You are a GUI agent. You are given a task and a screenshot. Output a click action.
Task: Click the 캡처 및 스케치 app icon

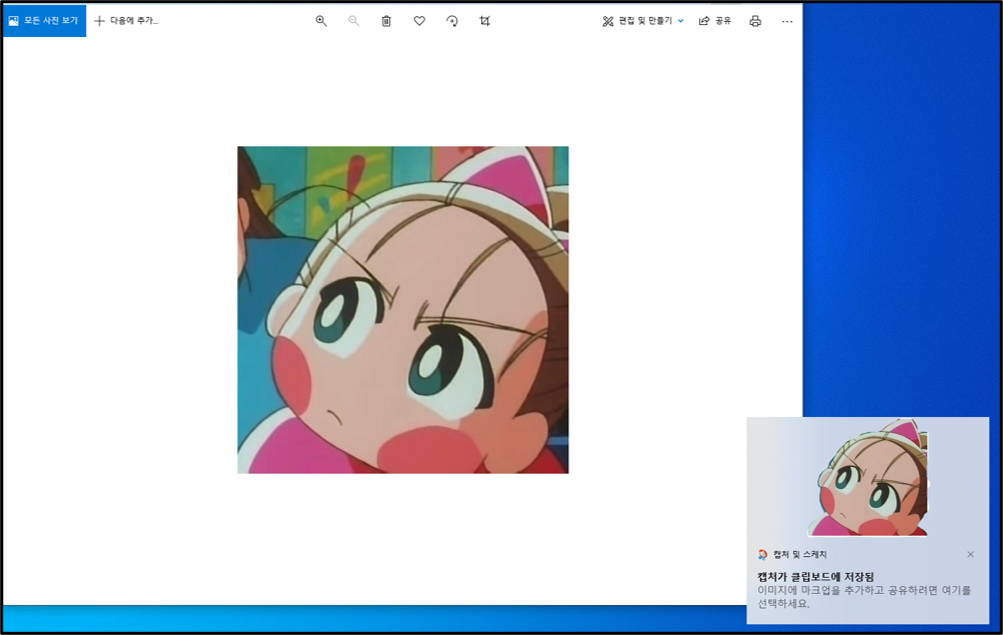762,554
